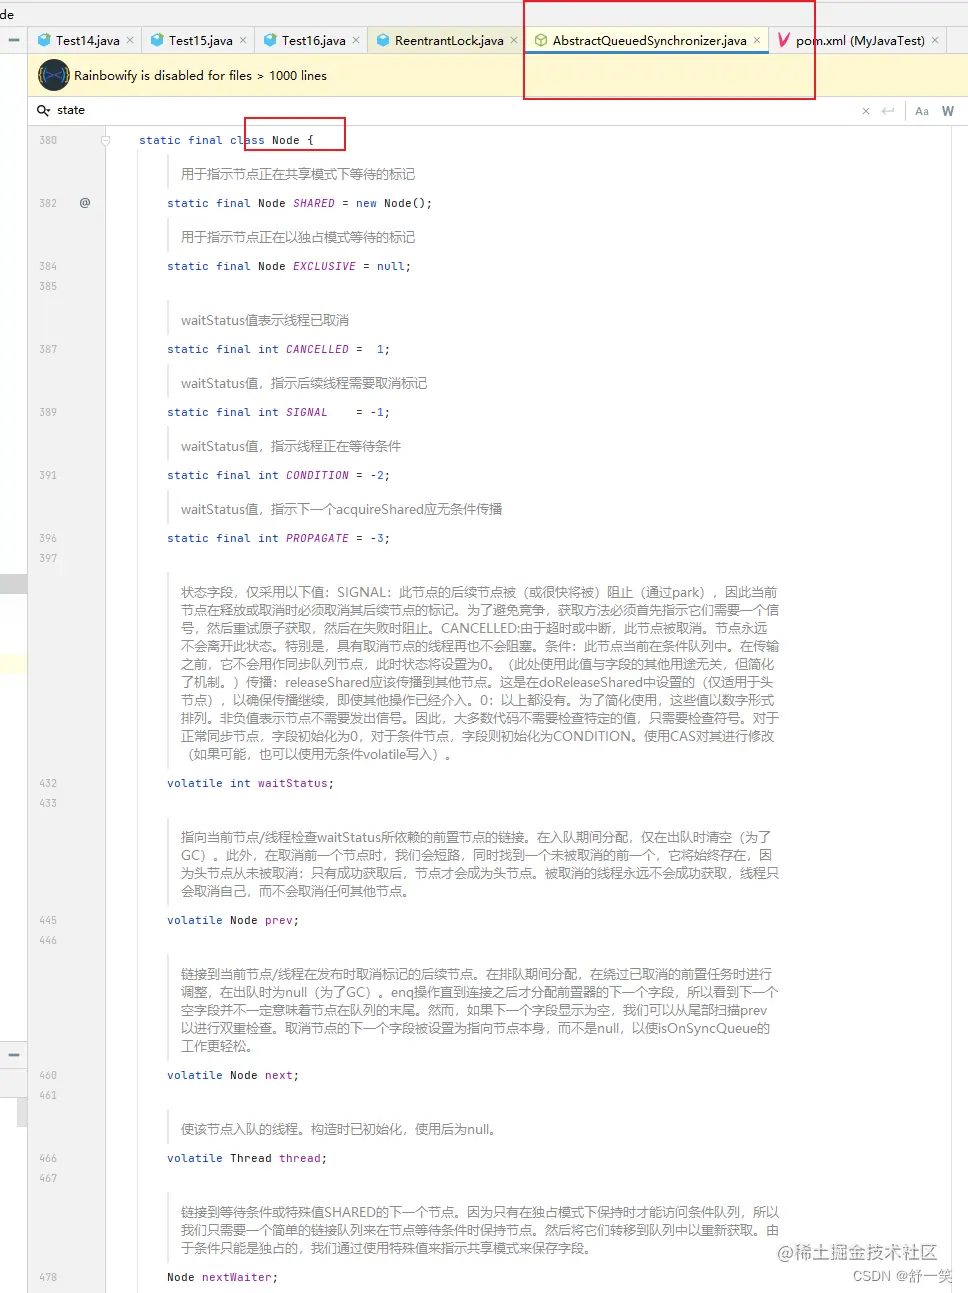968x1293 pixels.
Task: Click the PROPAGATE constant name
Action: pyautogui.click(x=317, y=539)
